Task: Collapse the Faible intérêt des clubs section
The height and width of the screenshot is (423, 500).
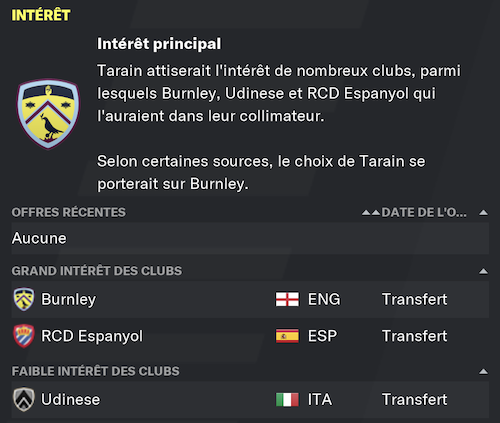Action: [483, 371]
